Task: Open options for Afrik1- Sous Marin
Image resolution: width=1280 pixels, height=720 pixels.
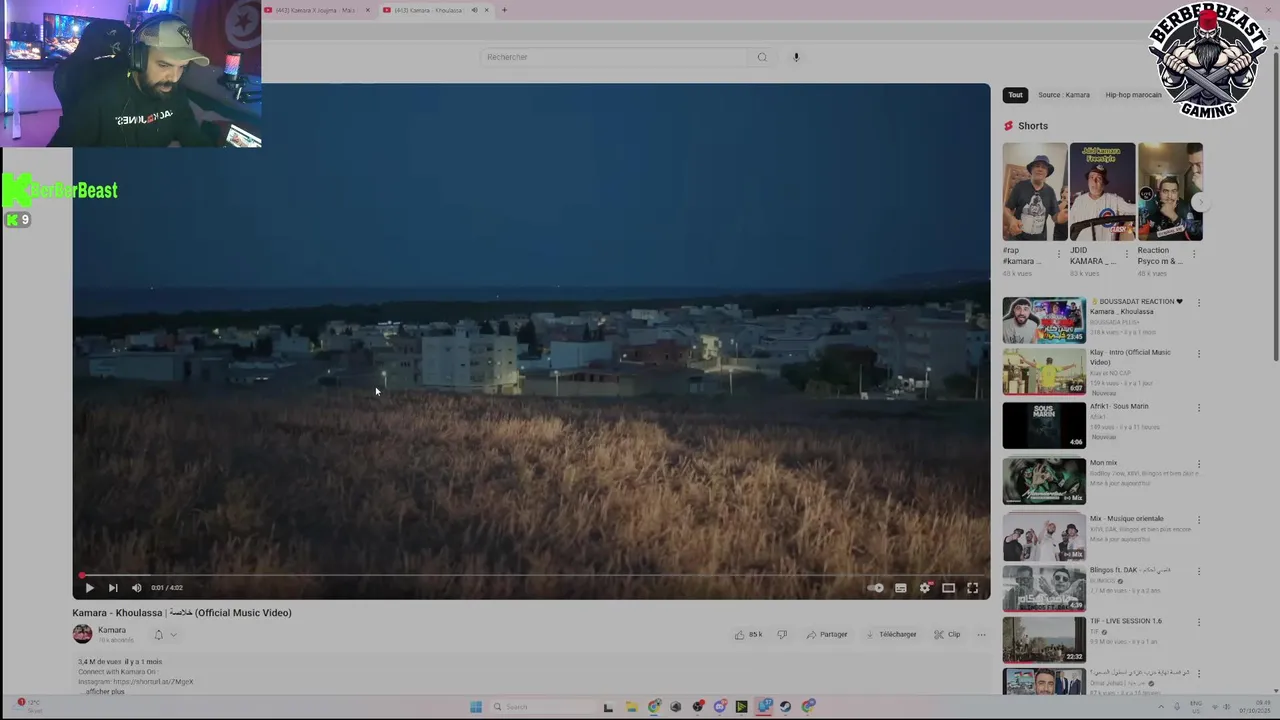Action: tap(1199, 408)
